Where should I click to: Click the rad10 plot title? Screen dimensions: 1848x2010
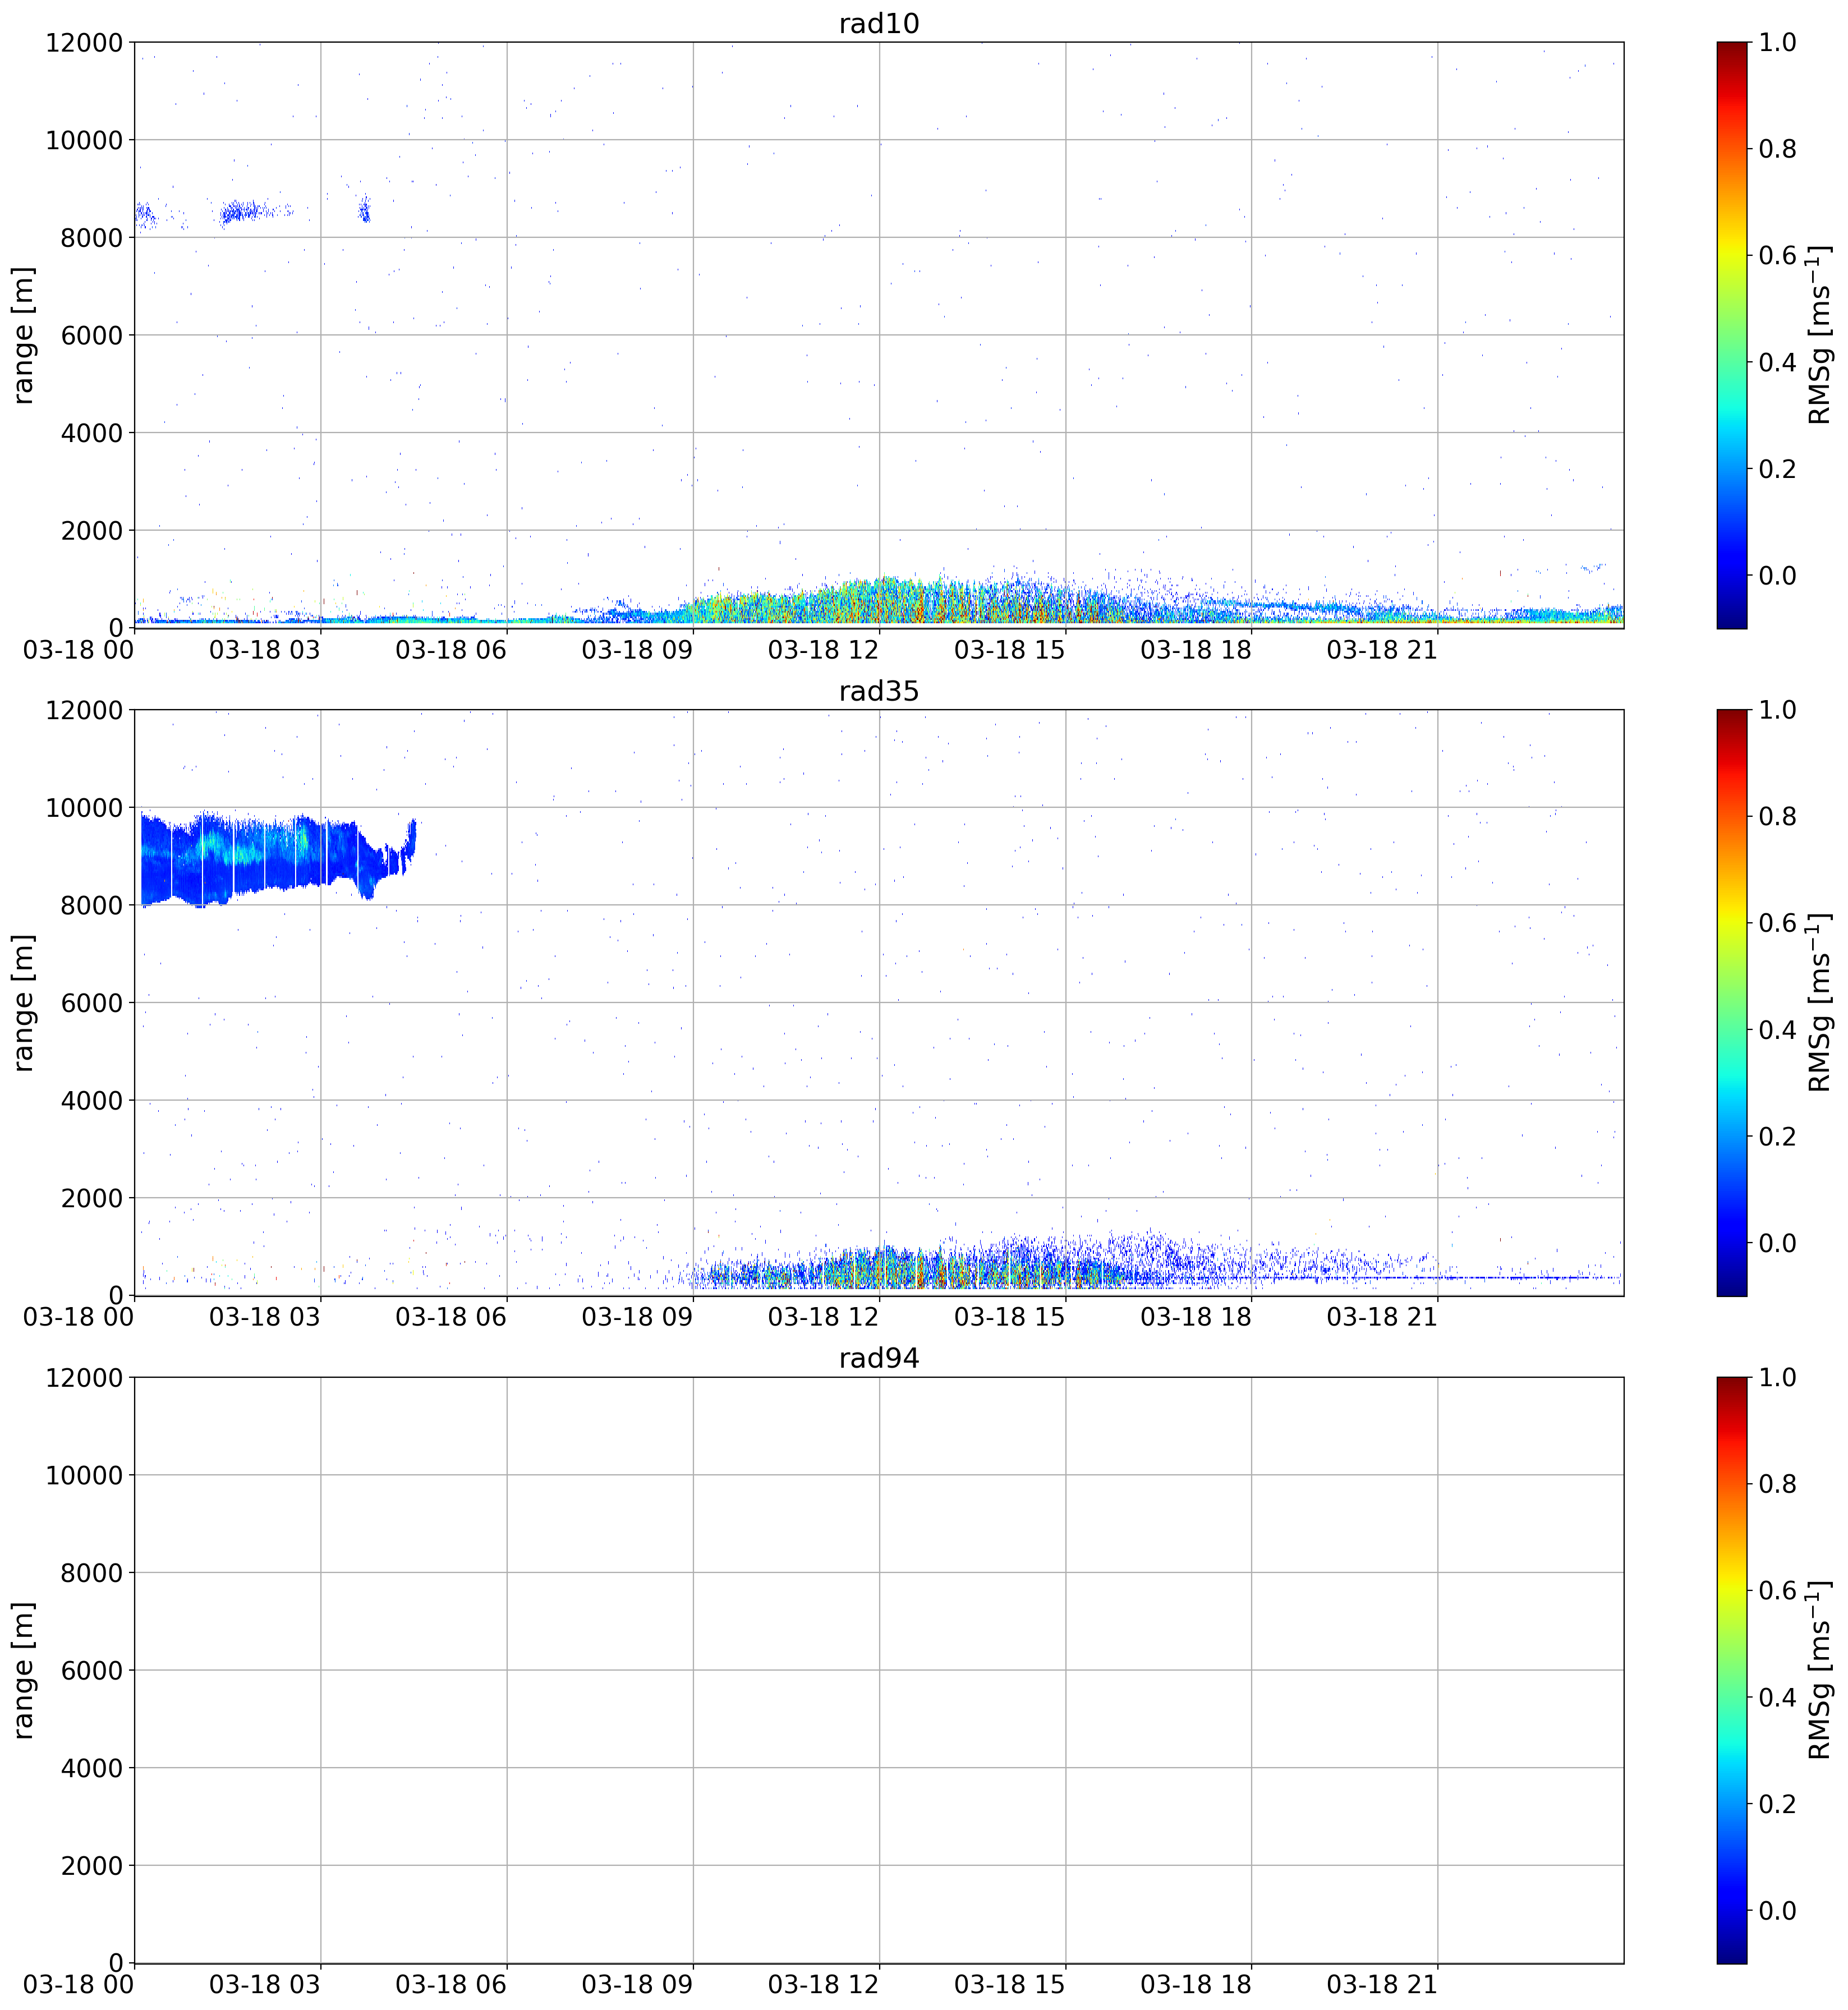click(x=878, y=23)
